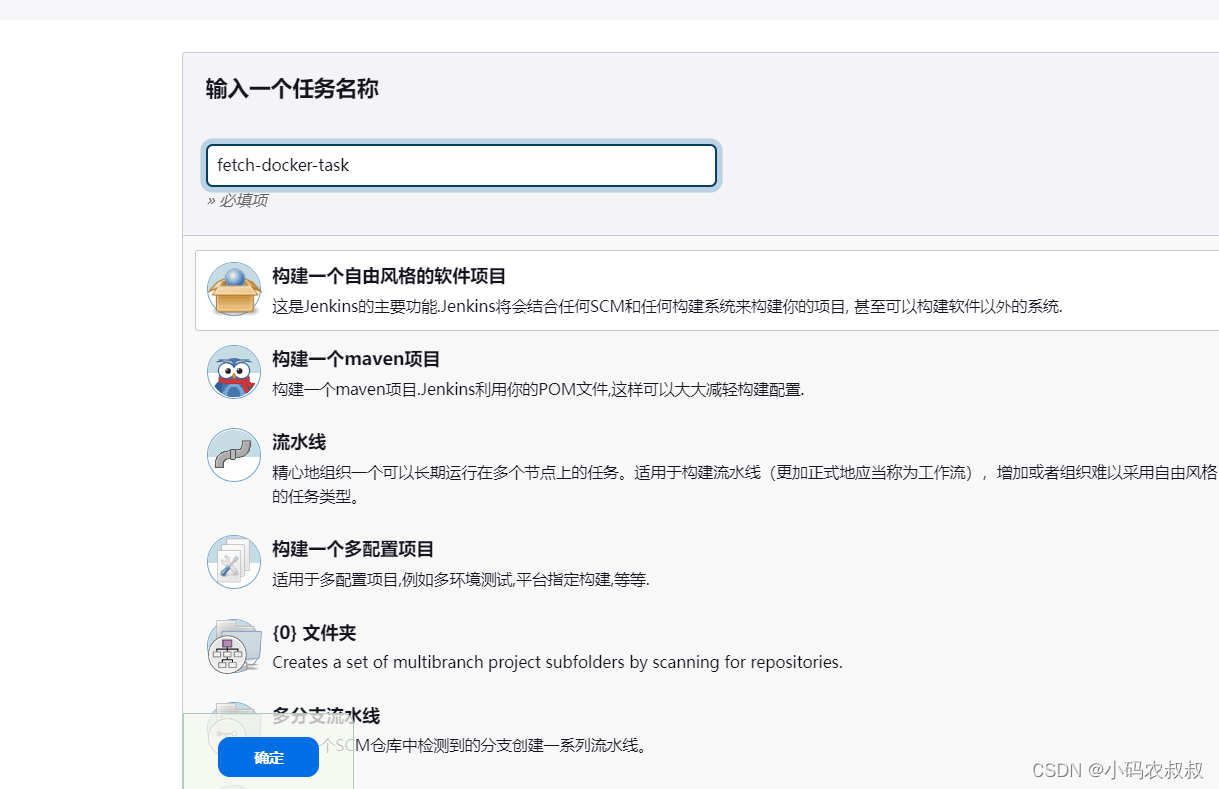Click the {0} 文件夹 folder icon
This screenshot has width=1219, height=789.
tap(234, 646)
